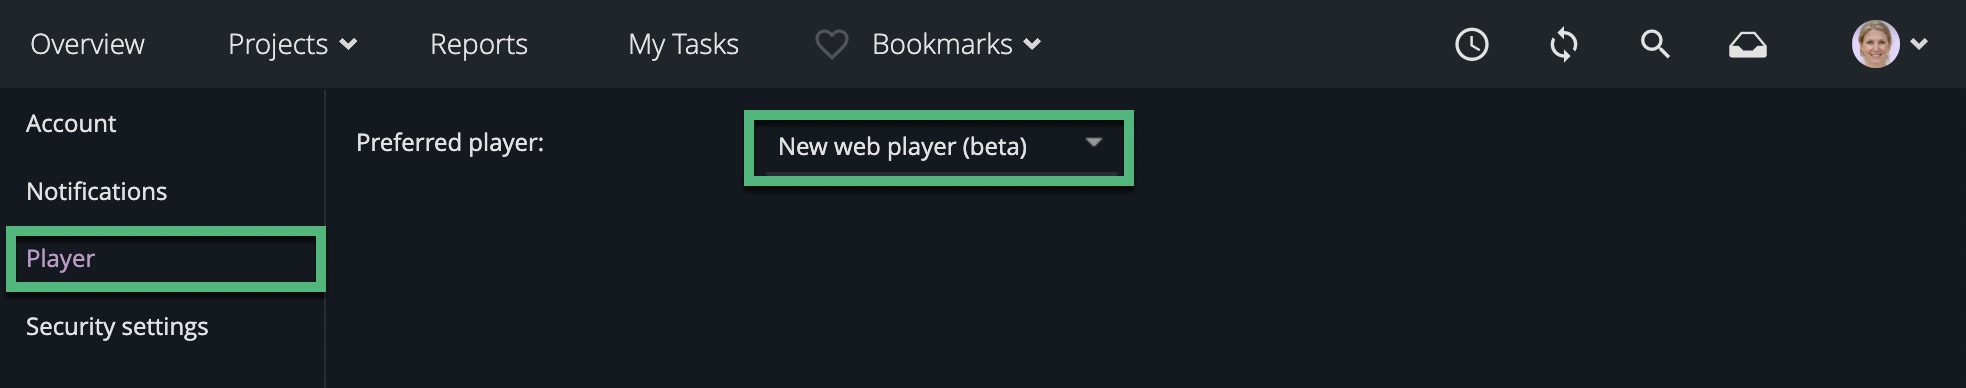Open the Preferred player dropdown arrow
Image resolution: width=1966 pixels, height=388 pixels.
click(1093, 142)
